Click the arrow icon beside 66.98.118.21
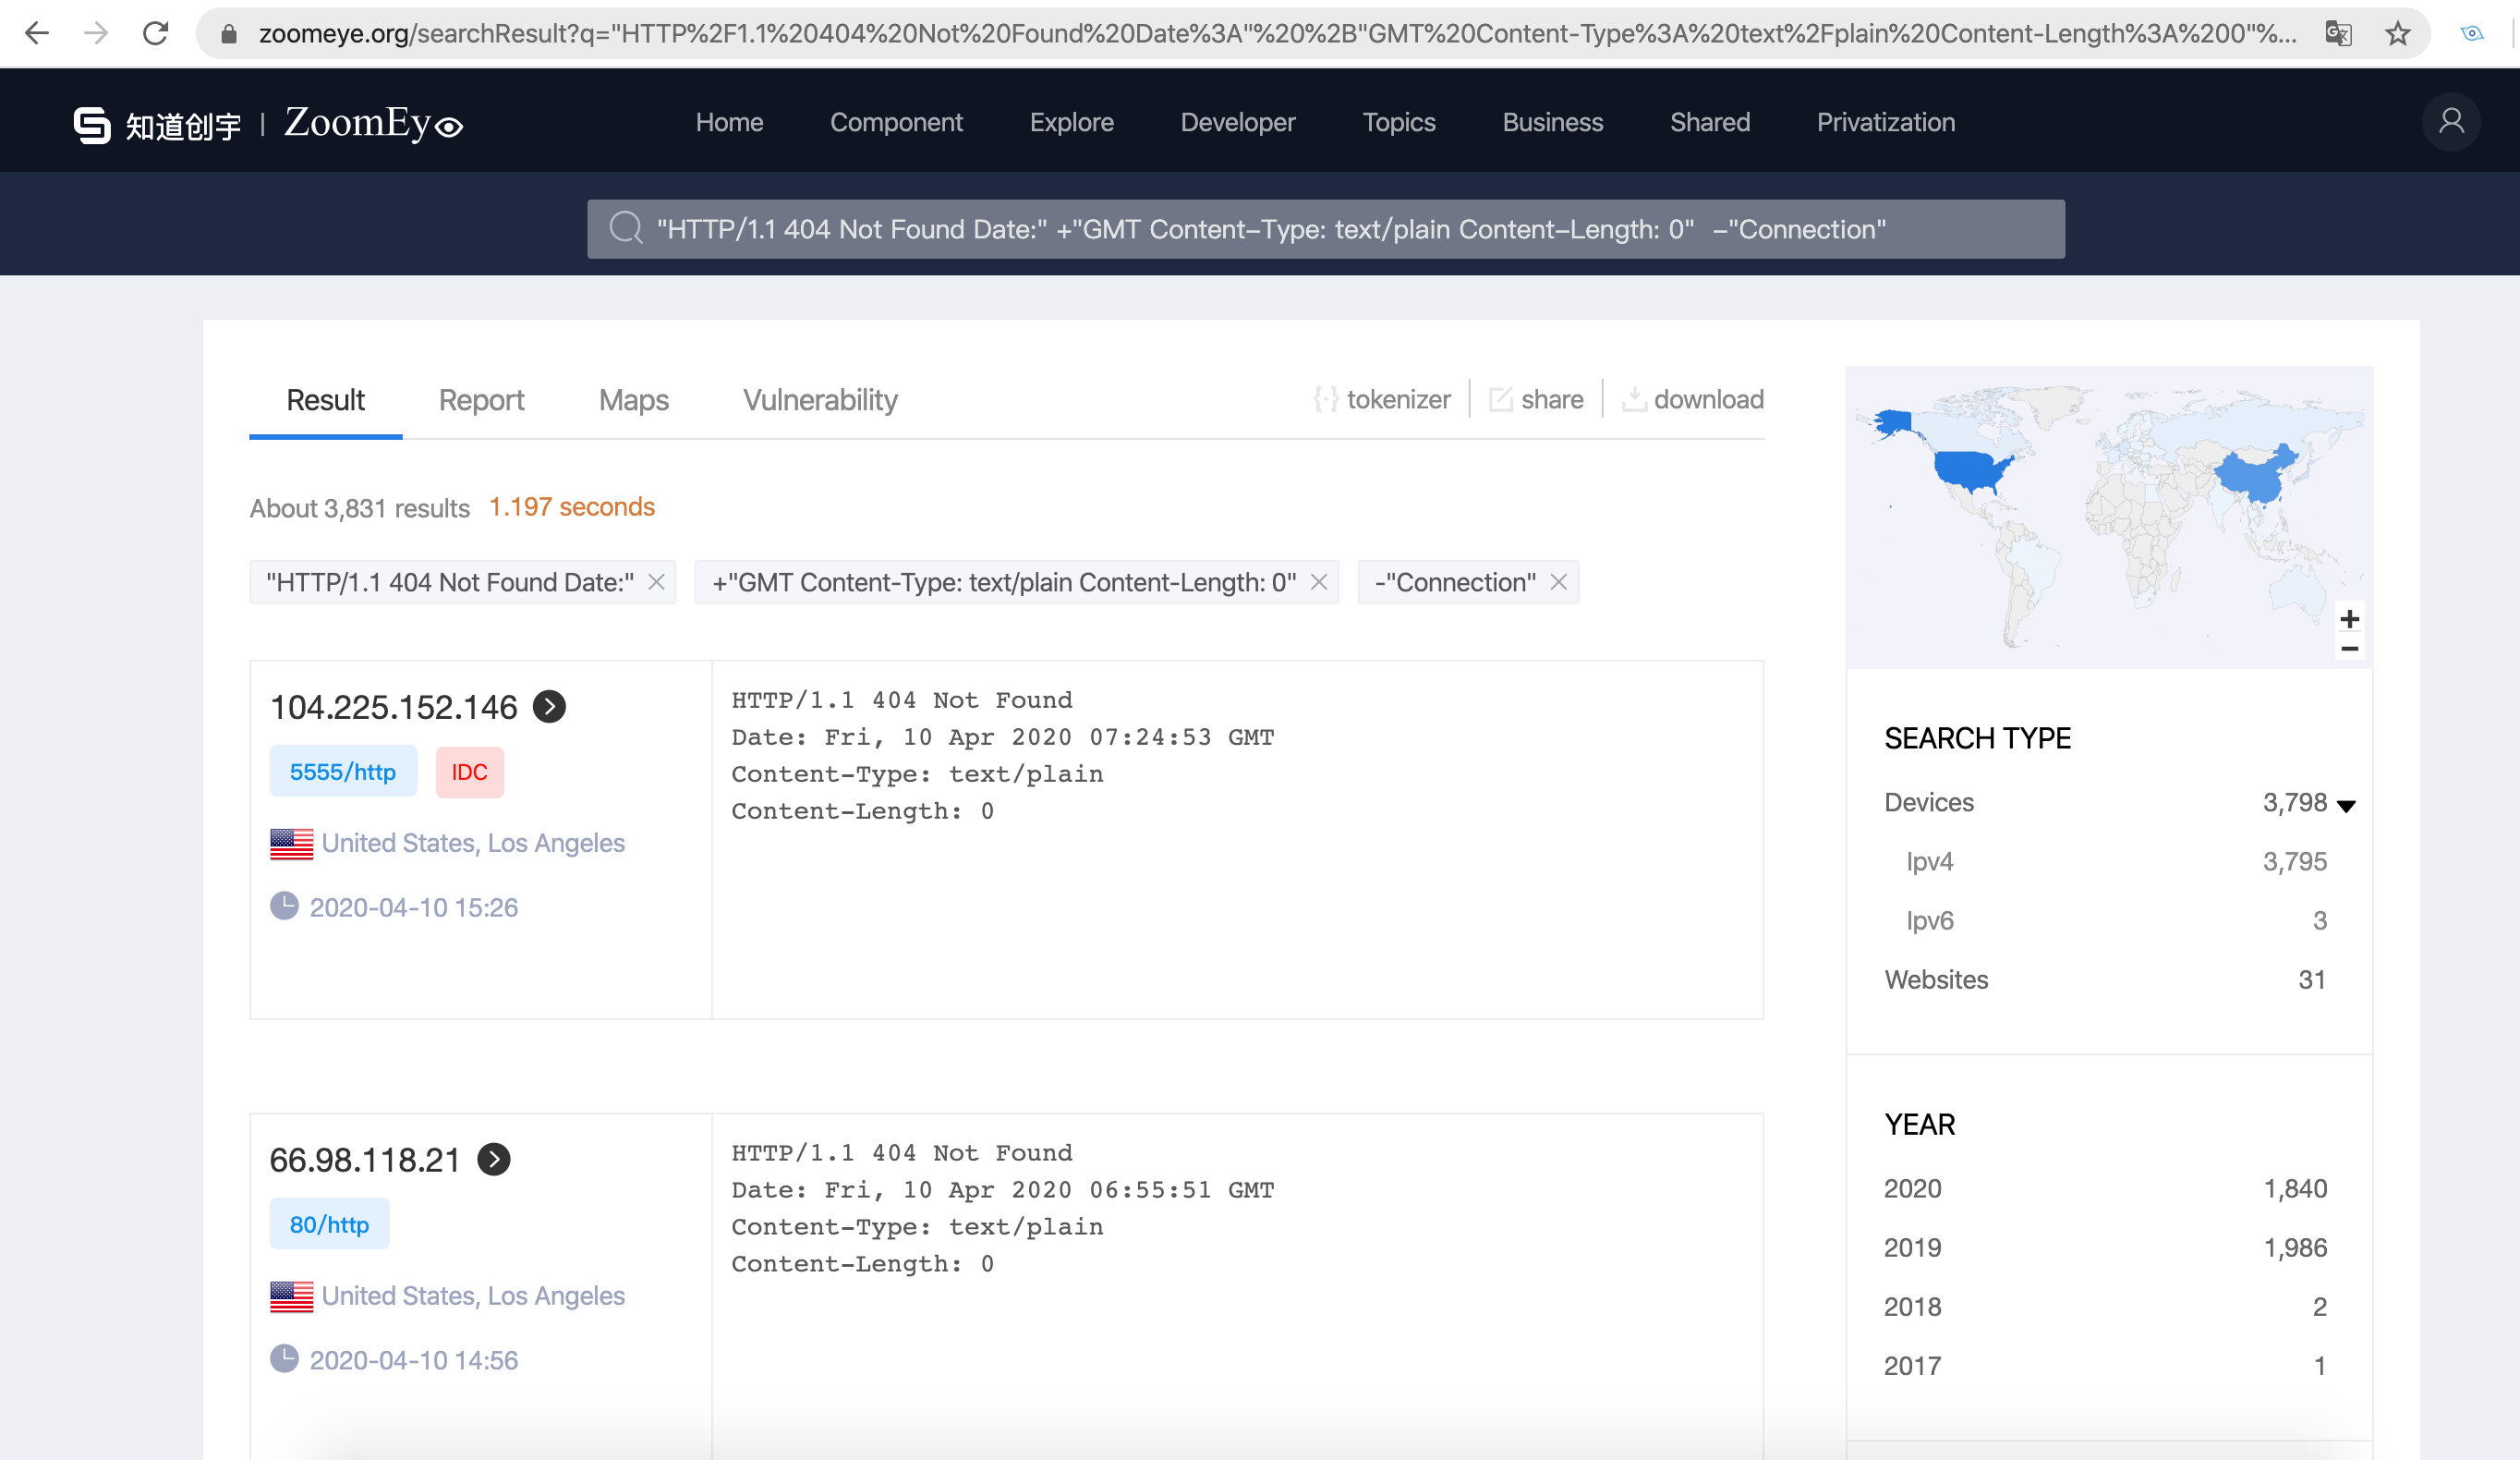Screen dimensions: 2520x1460 coord(493,1160)
